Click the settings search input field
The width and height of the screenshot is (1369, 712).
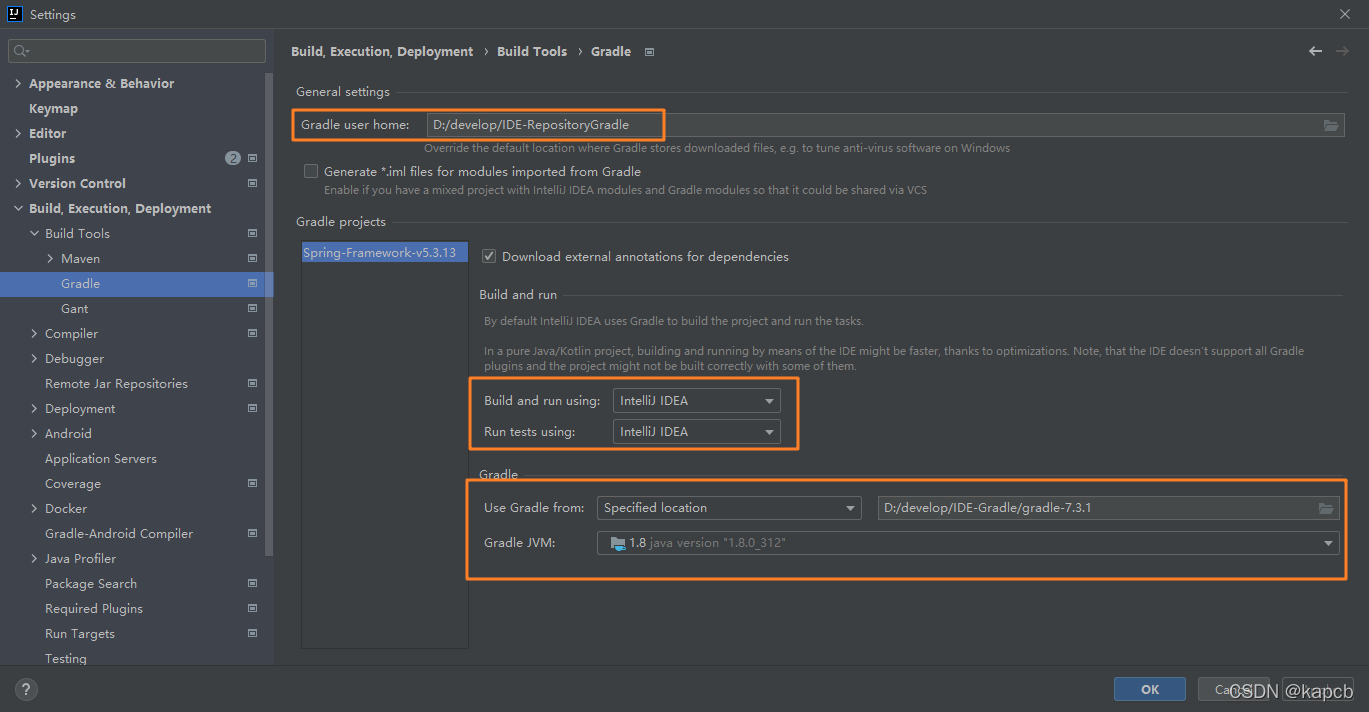137,51
